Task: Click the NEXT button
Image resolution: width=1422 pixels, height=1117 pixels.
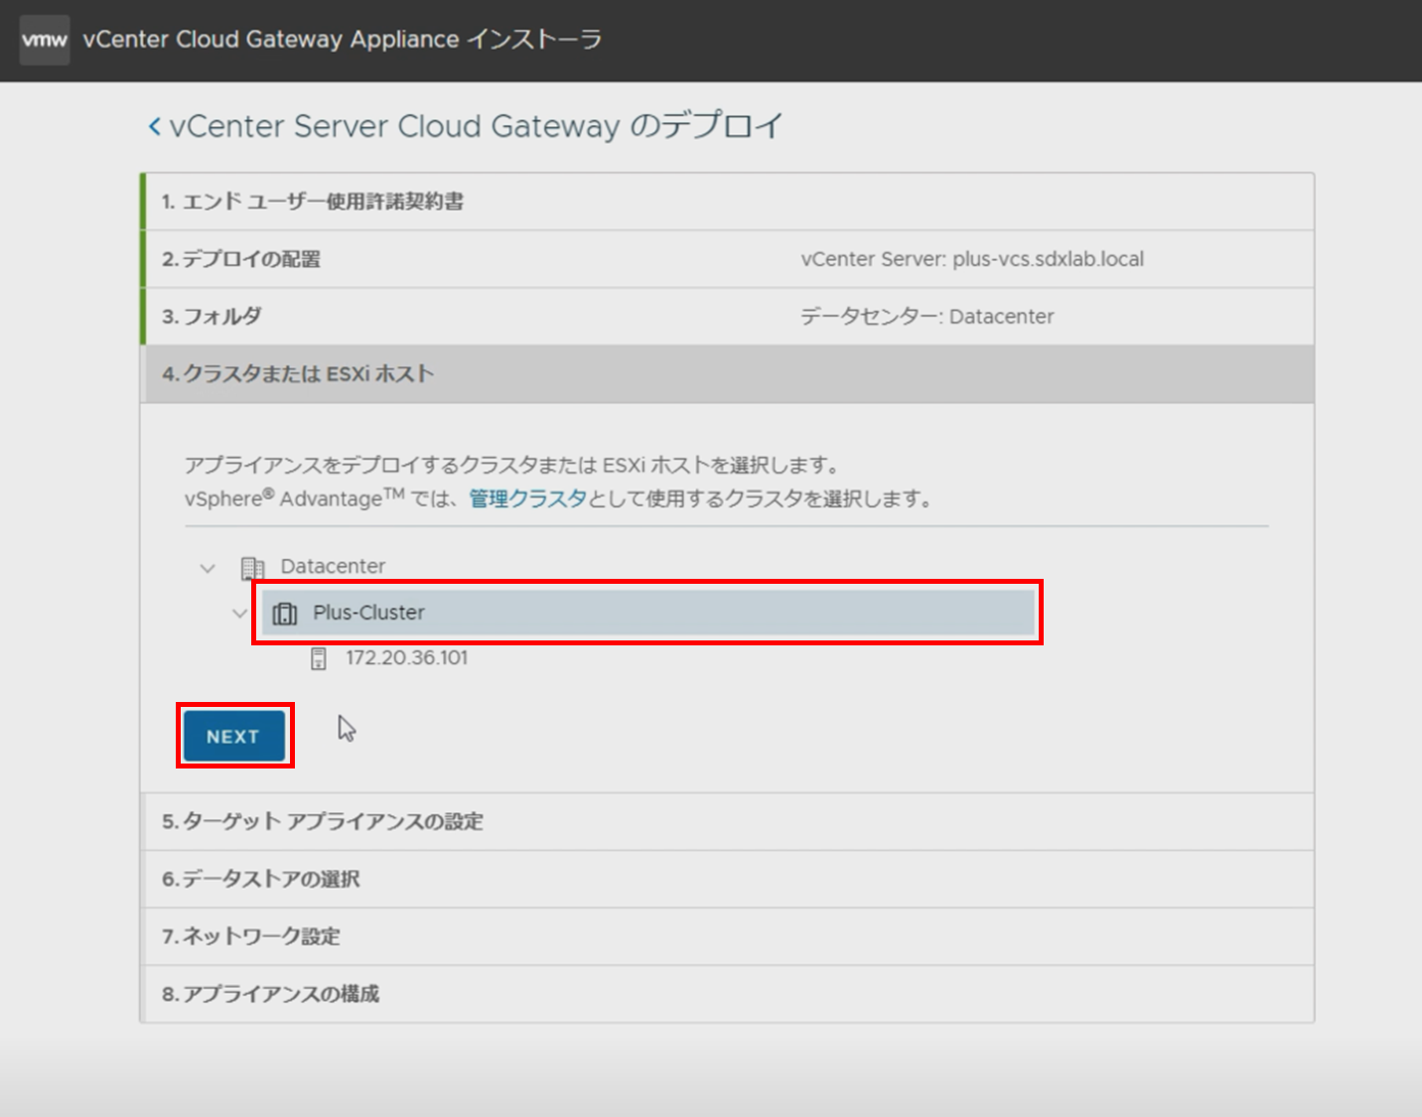Action: pos(234,736)
